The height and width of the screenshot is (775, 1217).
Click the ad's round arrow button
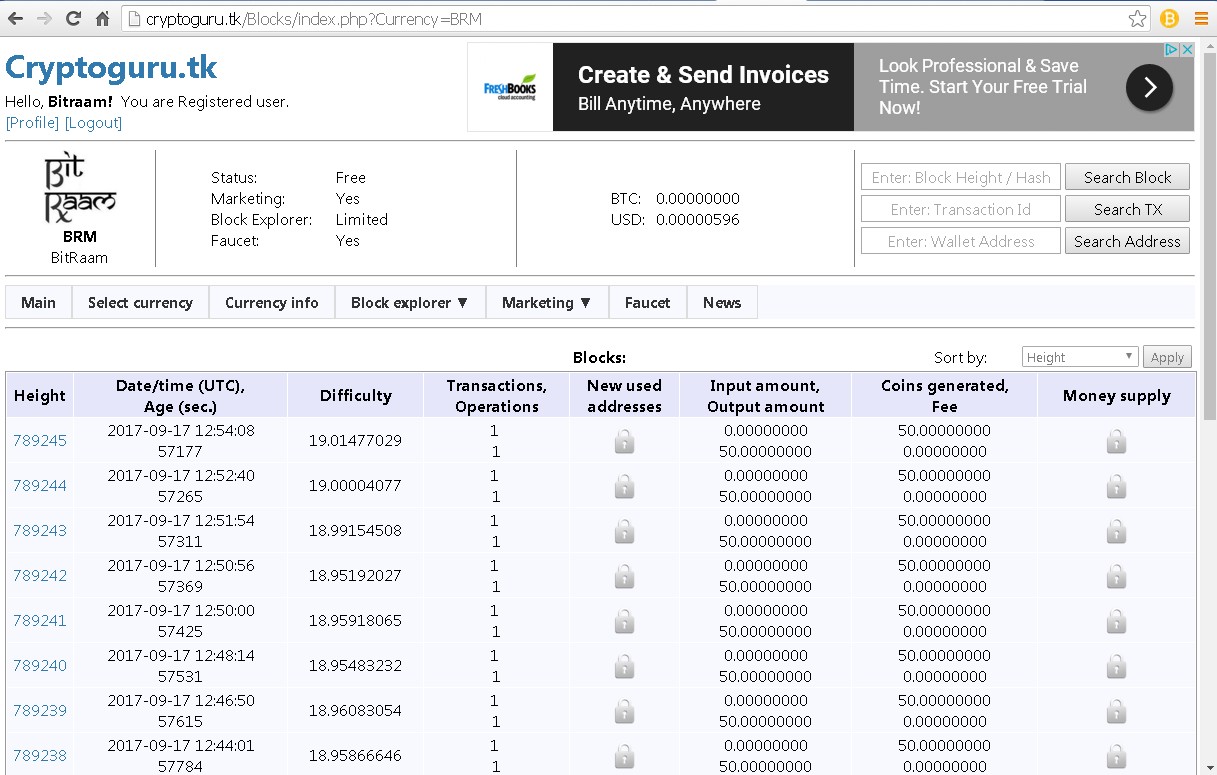click(x=1149, y=87)
